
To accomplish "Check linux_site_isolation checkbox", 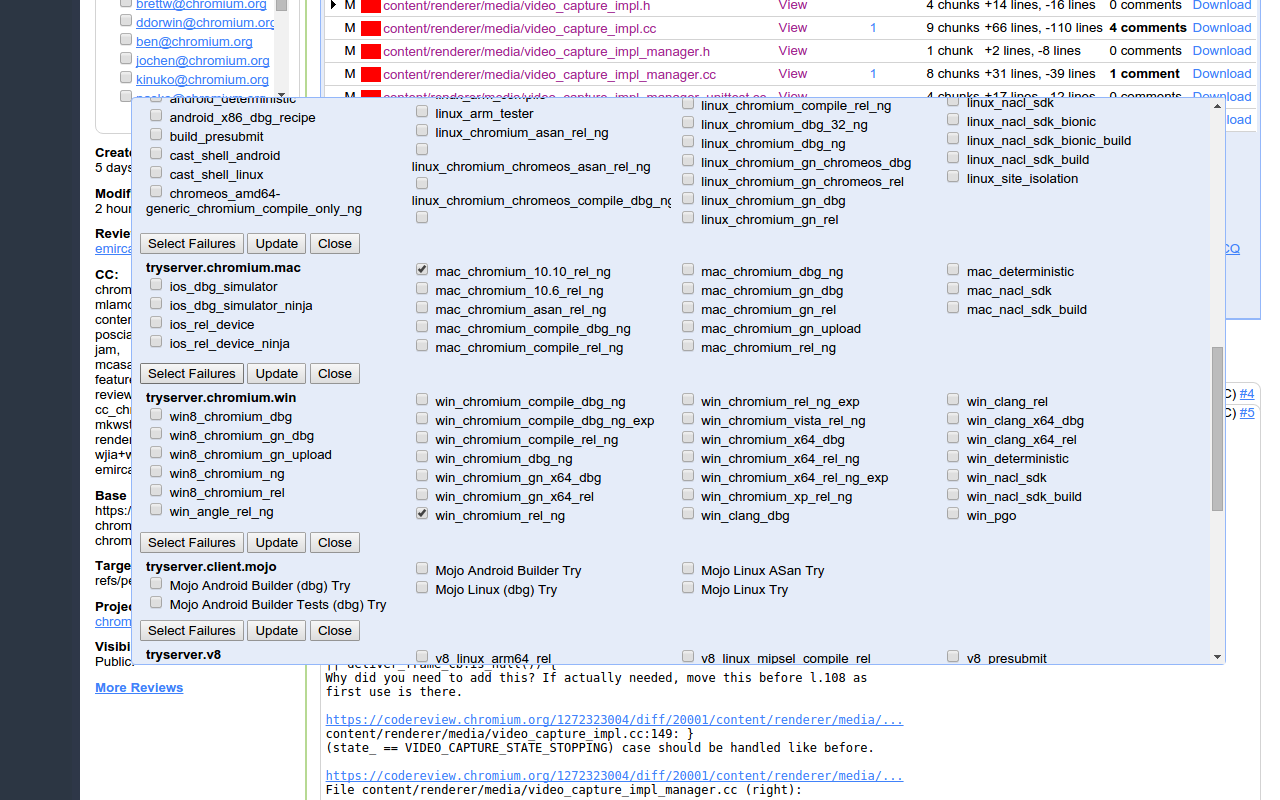I will 953,177.
